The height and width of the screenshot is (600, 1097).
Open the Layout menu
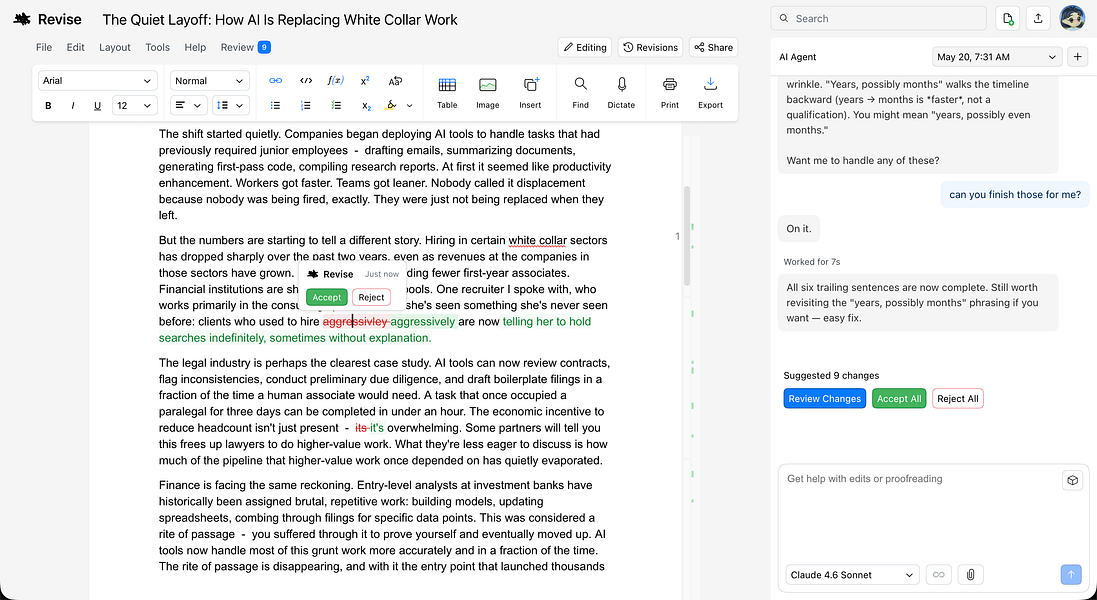115,47
